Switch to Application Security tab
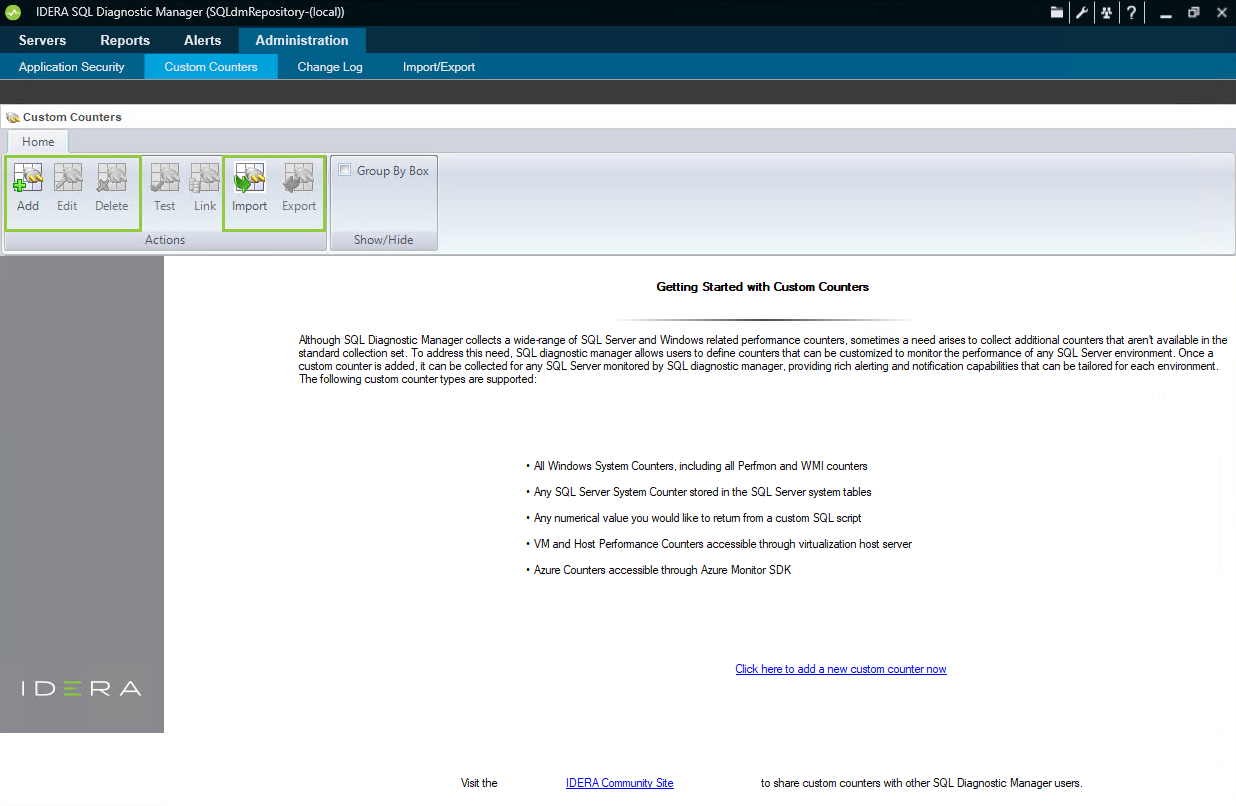The width and height of the screenshot is (1236, 806). [72, 67]
